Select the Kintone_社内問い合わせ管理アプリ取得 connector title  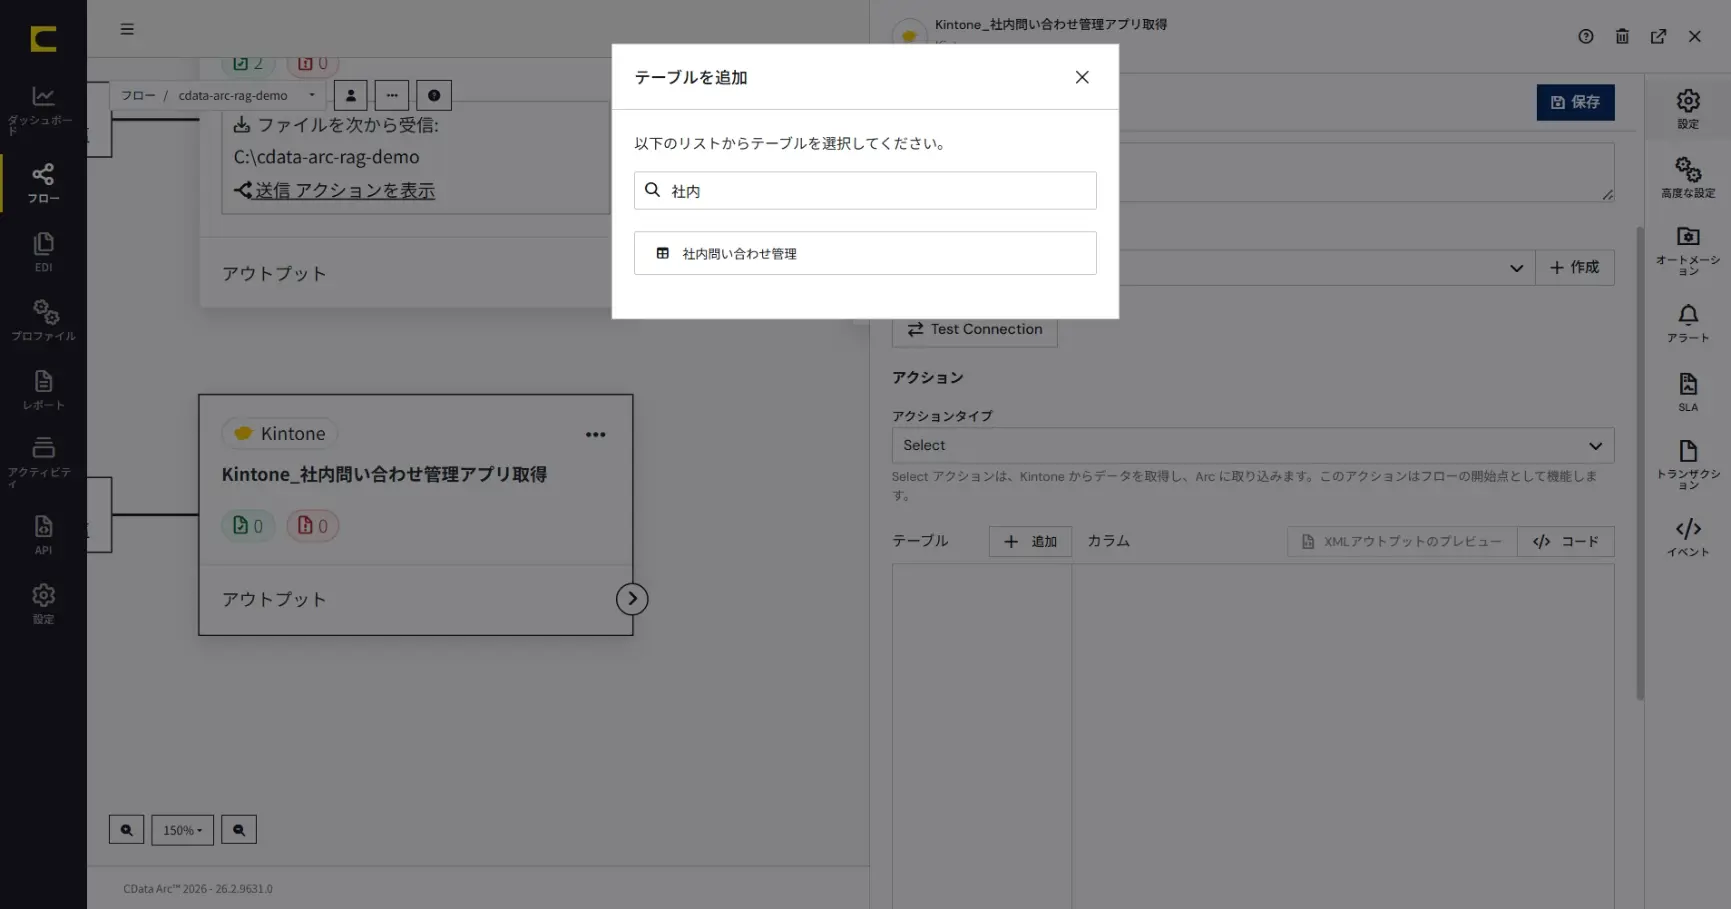point(384,475)
